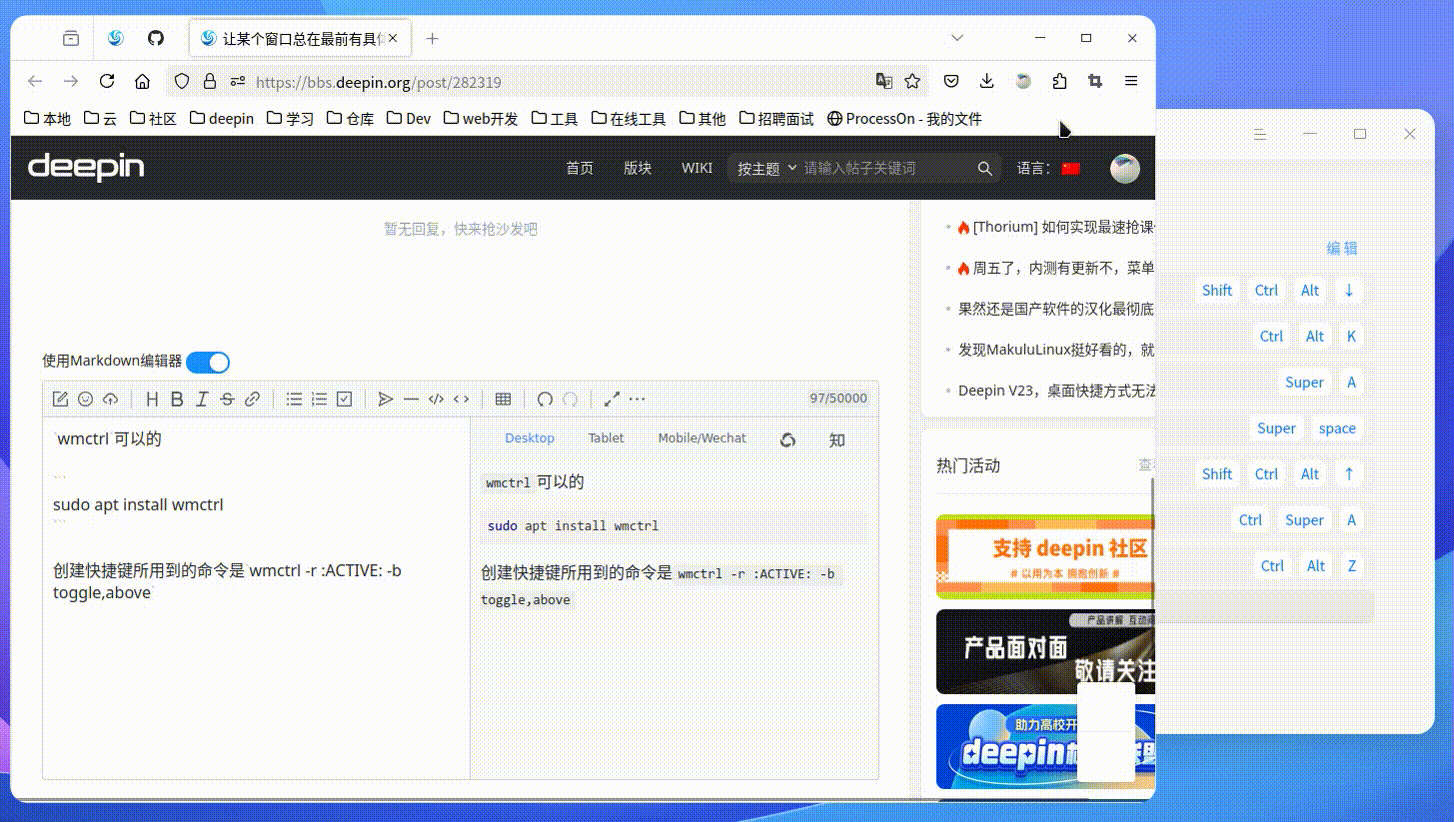Reload the current browser page

coord(107,81)
